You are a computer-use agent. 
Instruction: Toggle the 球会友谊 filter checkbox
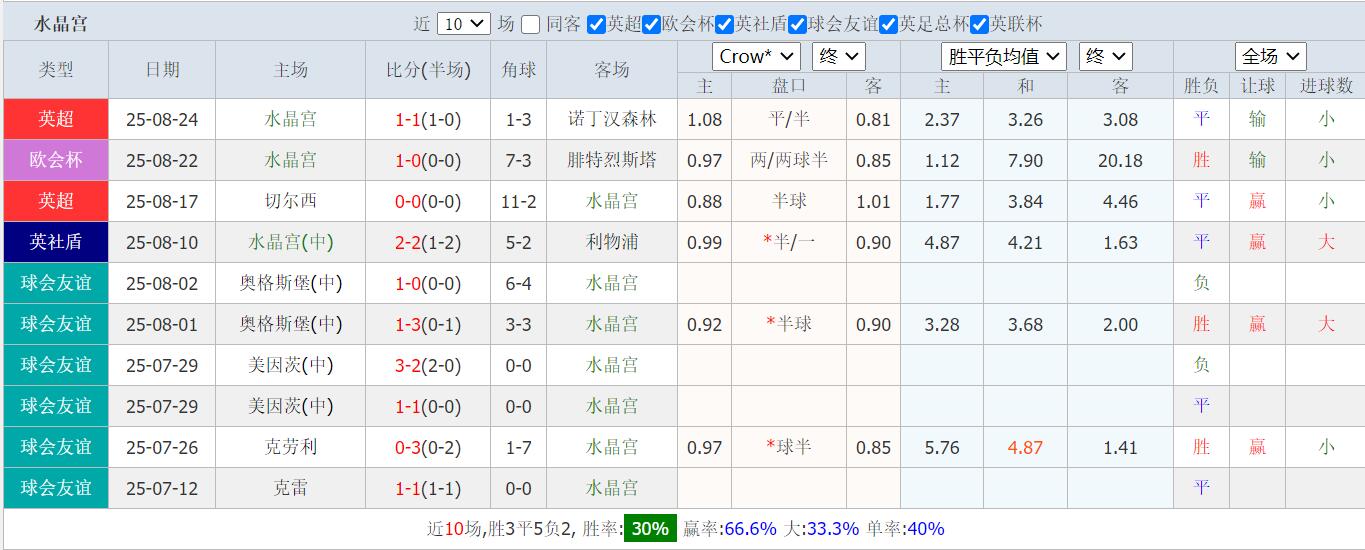pyautogui.click(x=797, y=24)
